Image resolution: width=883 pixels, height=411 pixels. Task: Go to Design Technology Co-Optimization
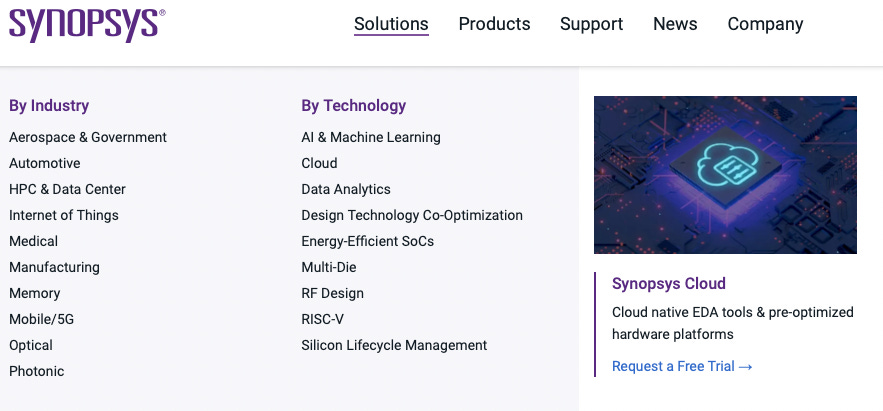pyautogui.click(x=412, y=215)
